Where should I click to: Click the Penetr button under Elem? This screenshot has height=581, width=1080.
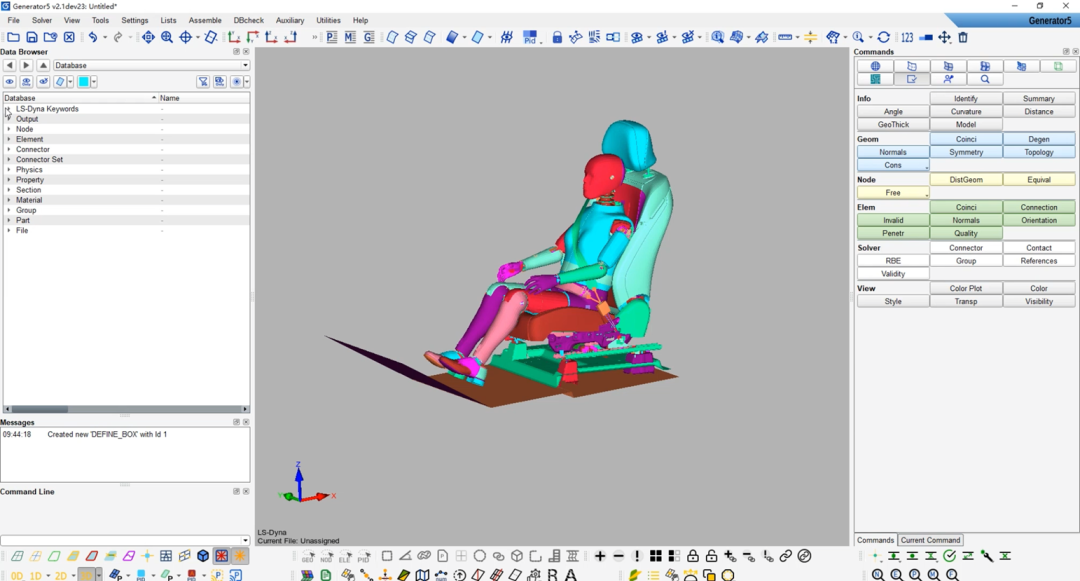(x=892, y=233)
